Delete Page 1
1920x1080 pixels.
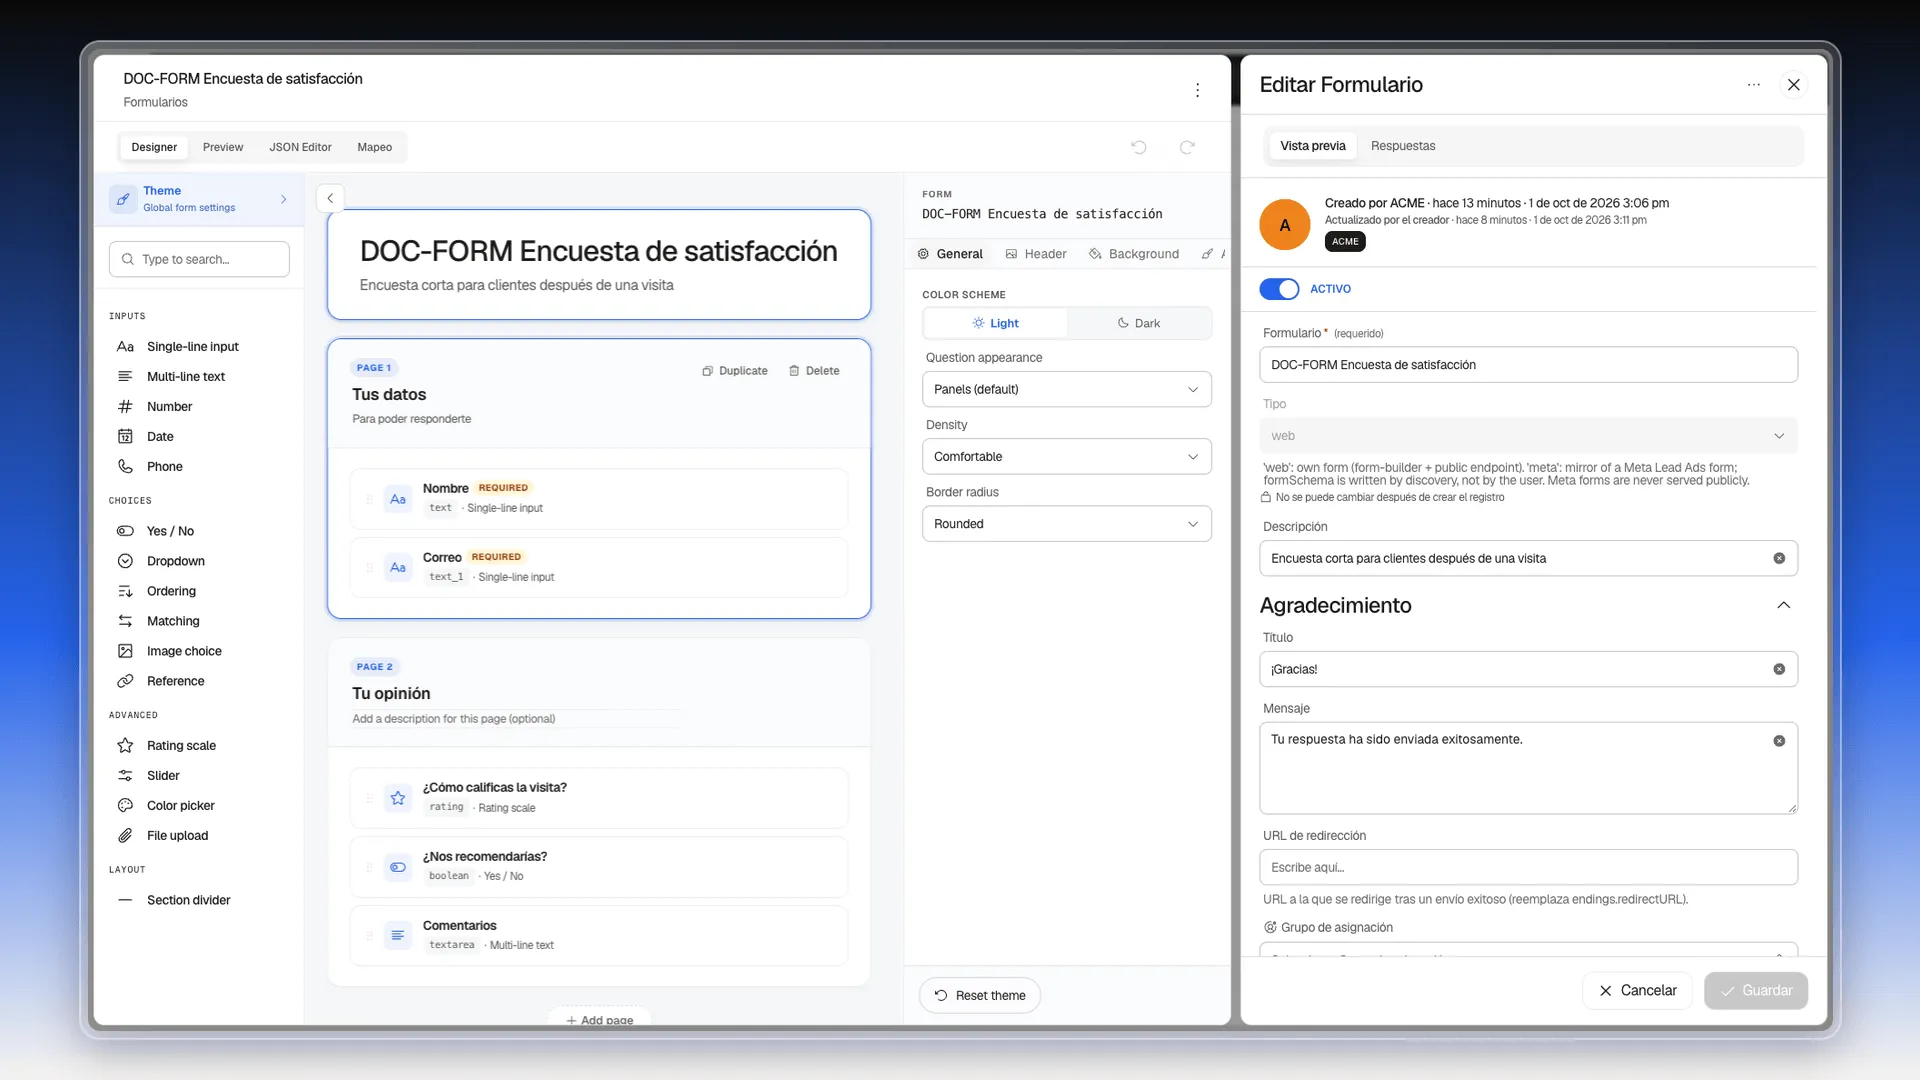click(x=814, y=371)
